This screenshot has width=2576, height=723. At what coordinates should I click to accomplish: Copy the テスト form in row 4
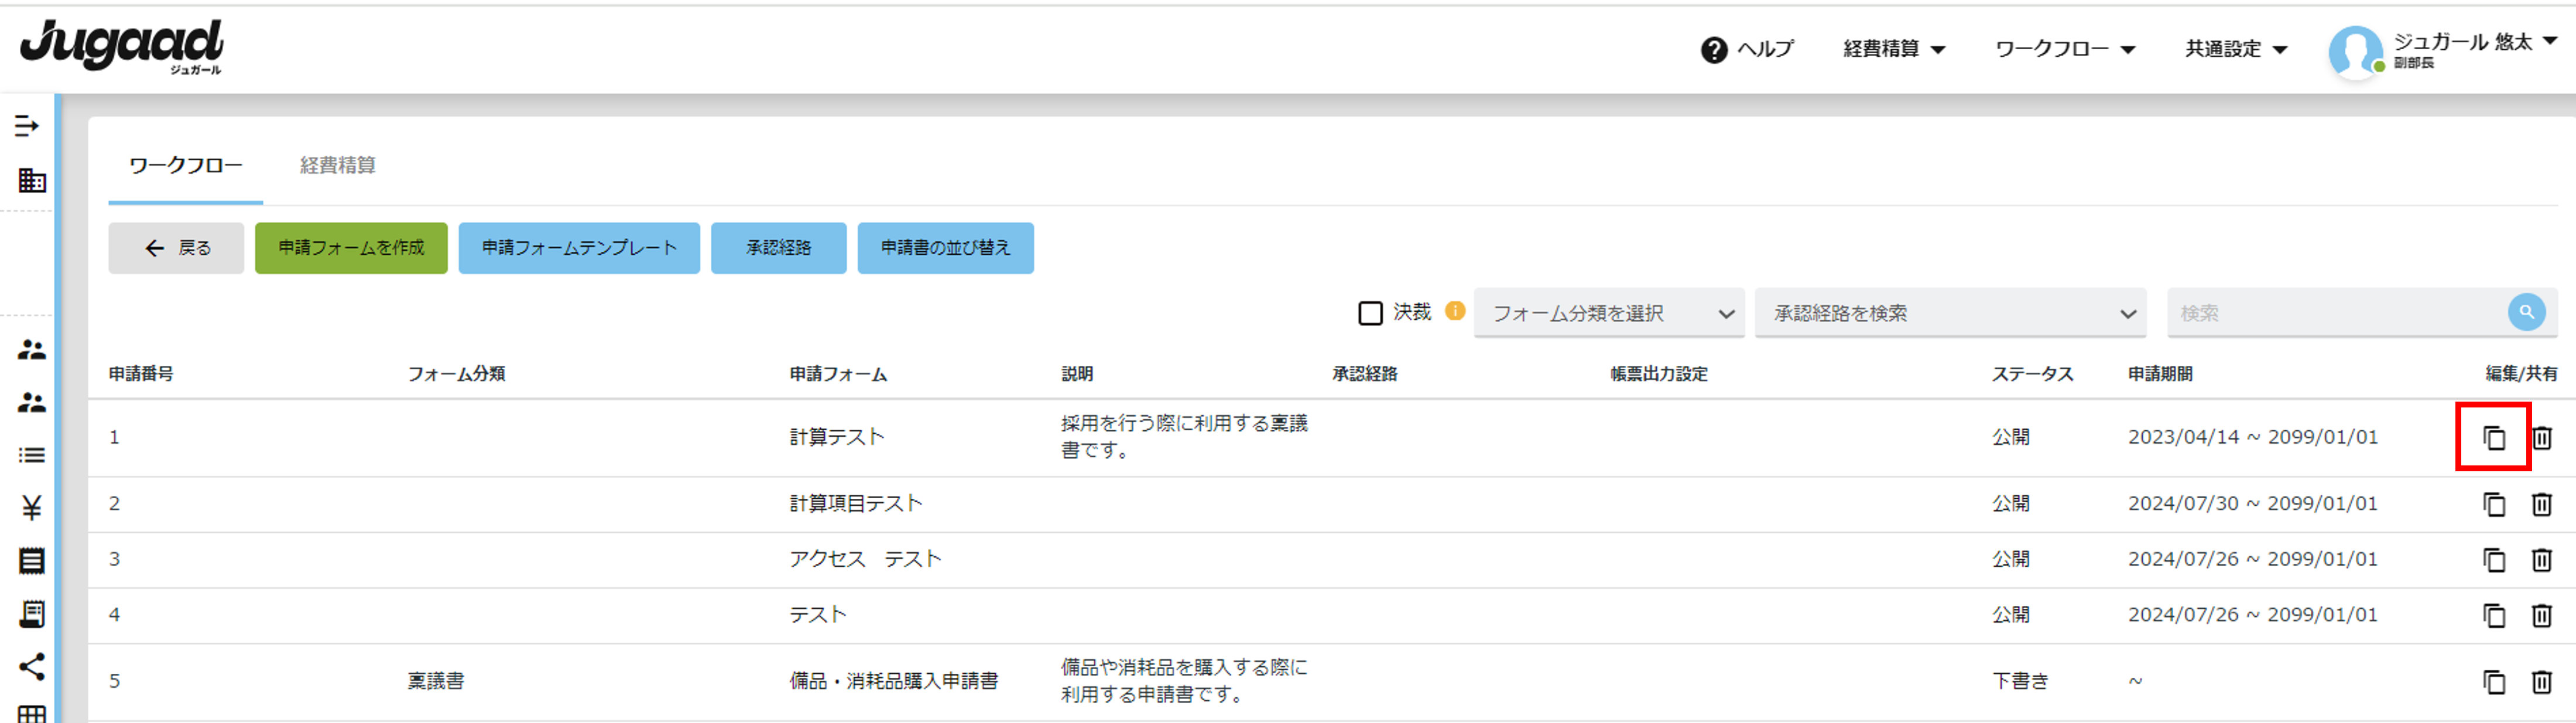[x=2494, y=615]
